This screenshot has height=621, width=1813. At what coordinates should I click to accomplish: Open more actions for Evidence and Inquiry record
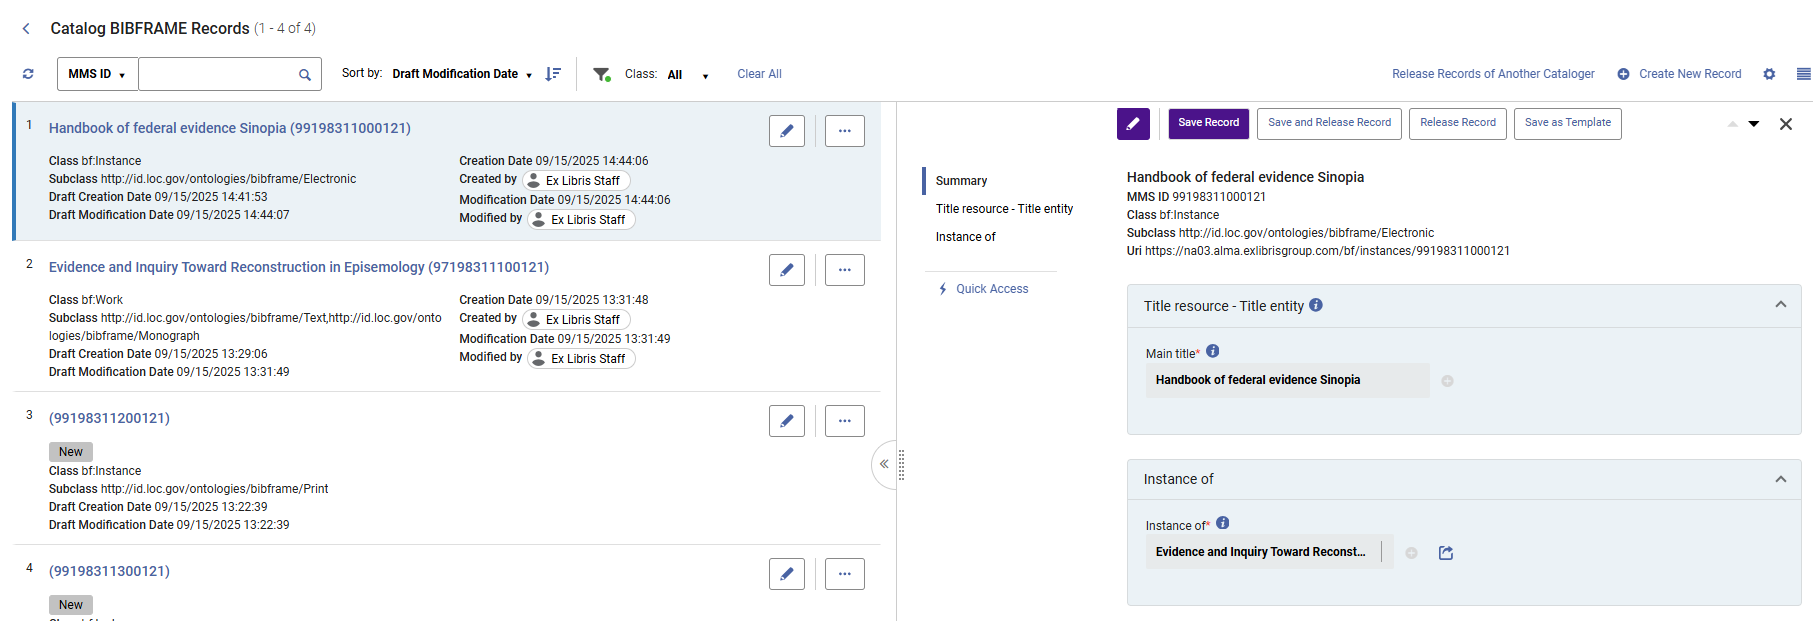844,270
